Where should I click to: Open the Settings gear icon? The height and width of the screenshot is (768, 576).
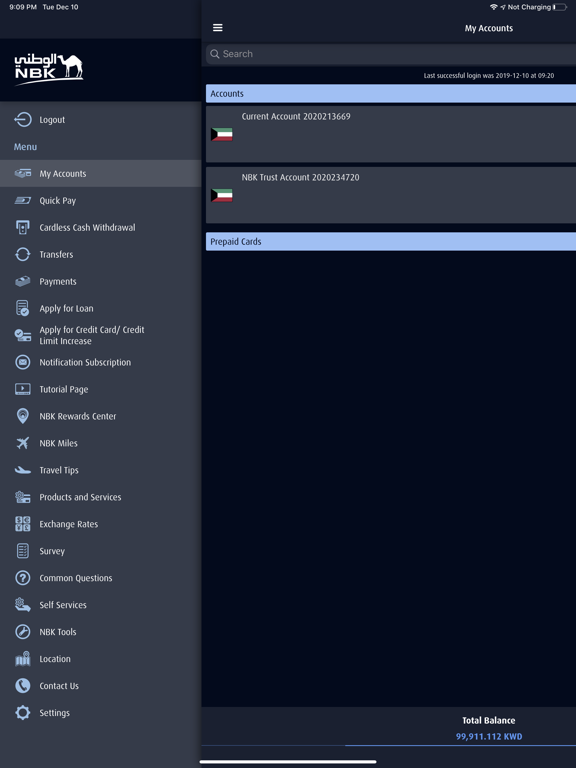coord(23,712)
